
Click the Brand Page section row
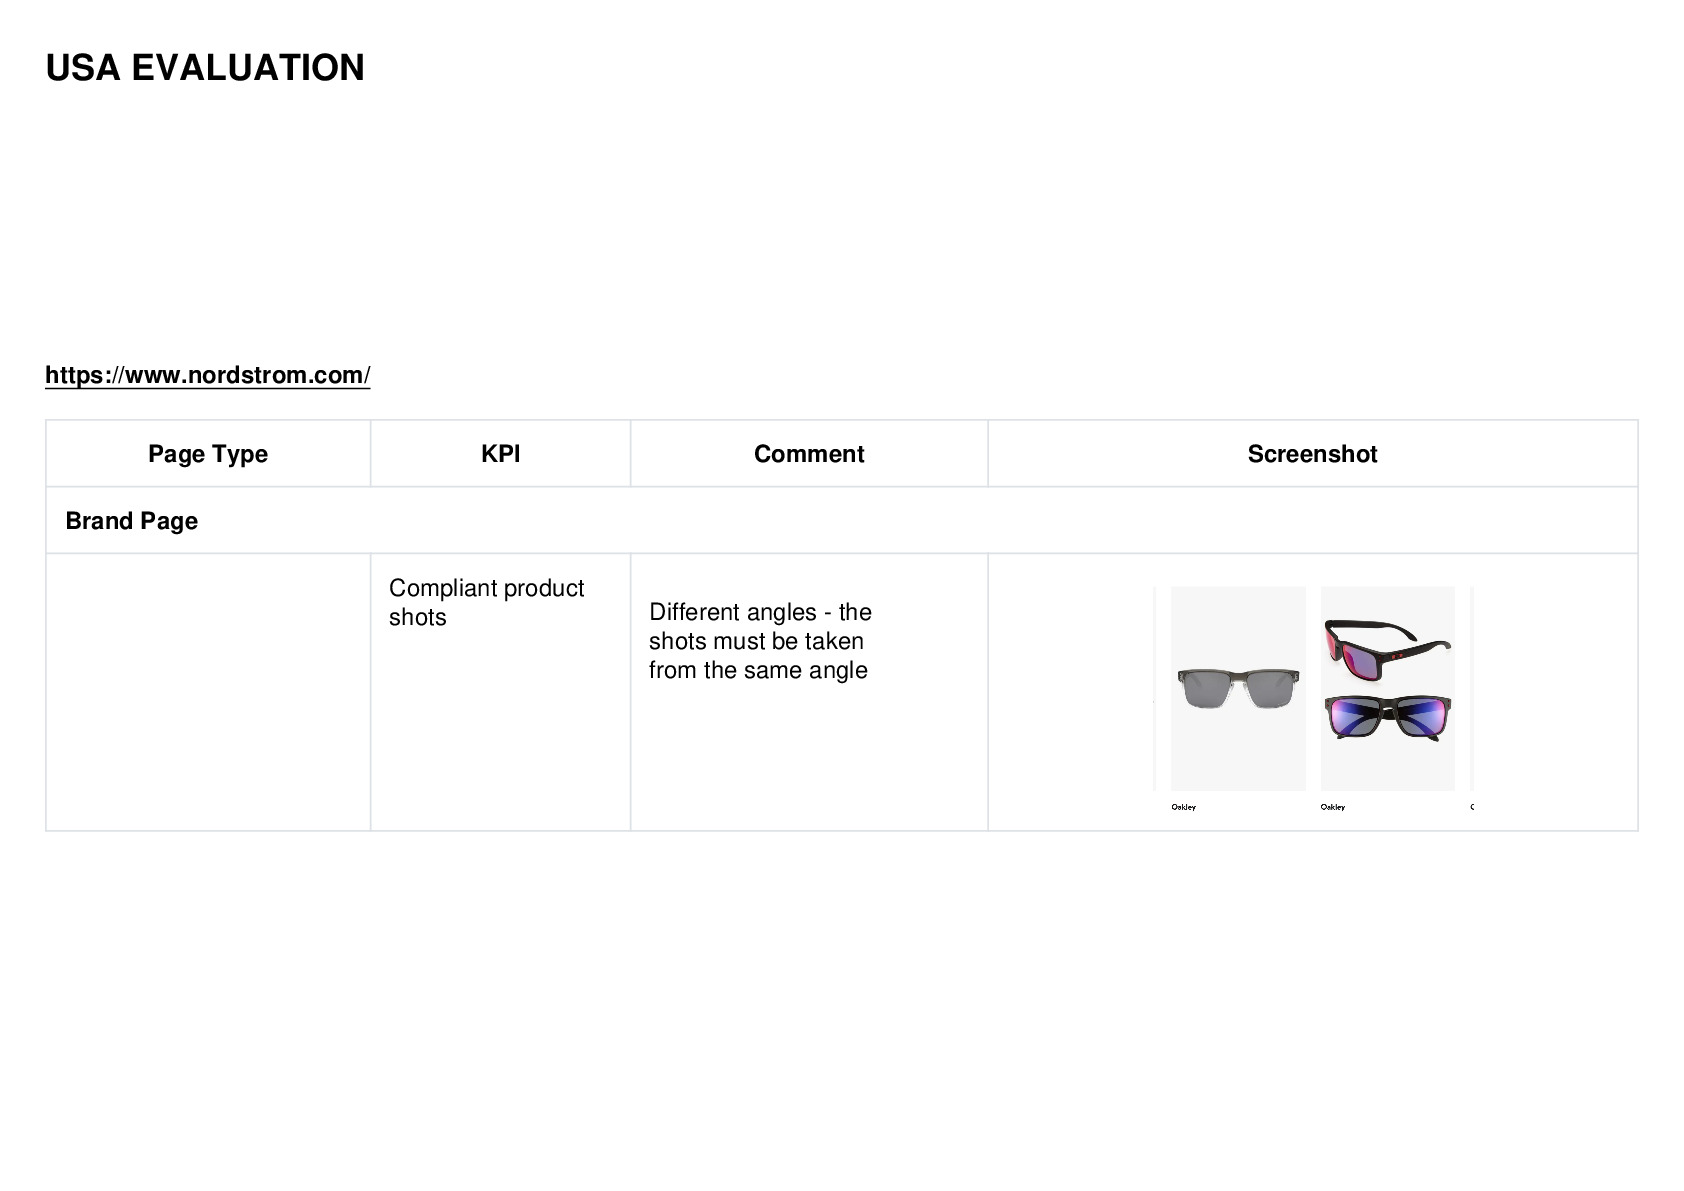[842, 521]
